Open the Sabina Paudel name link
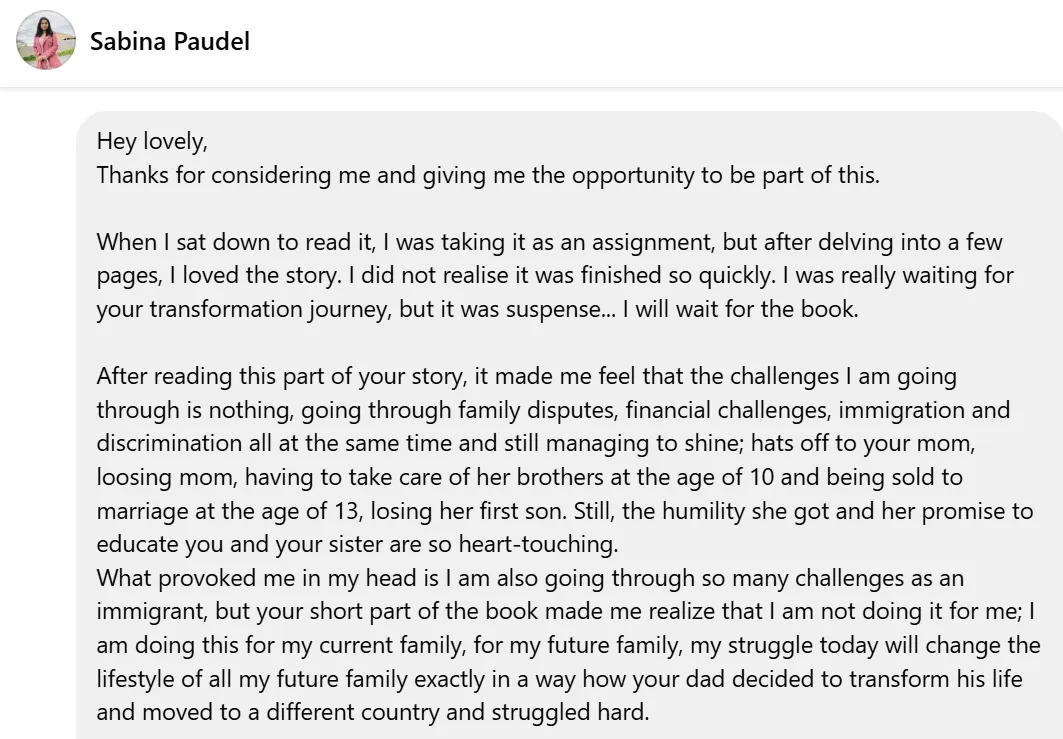Screen dimensions: 1063x739 coord(169,41)
